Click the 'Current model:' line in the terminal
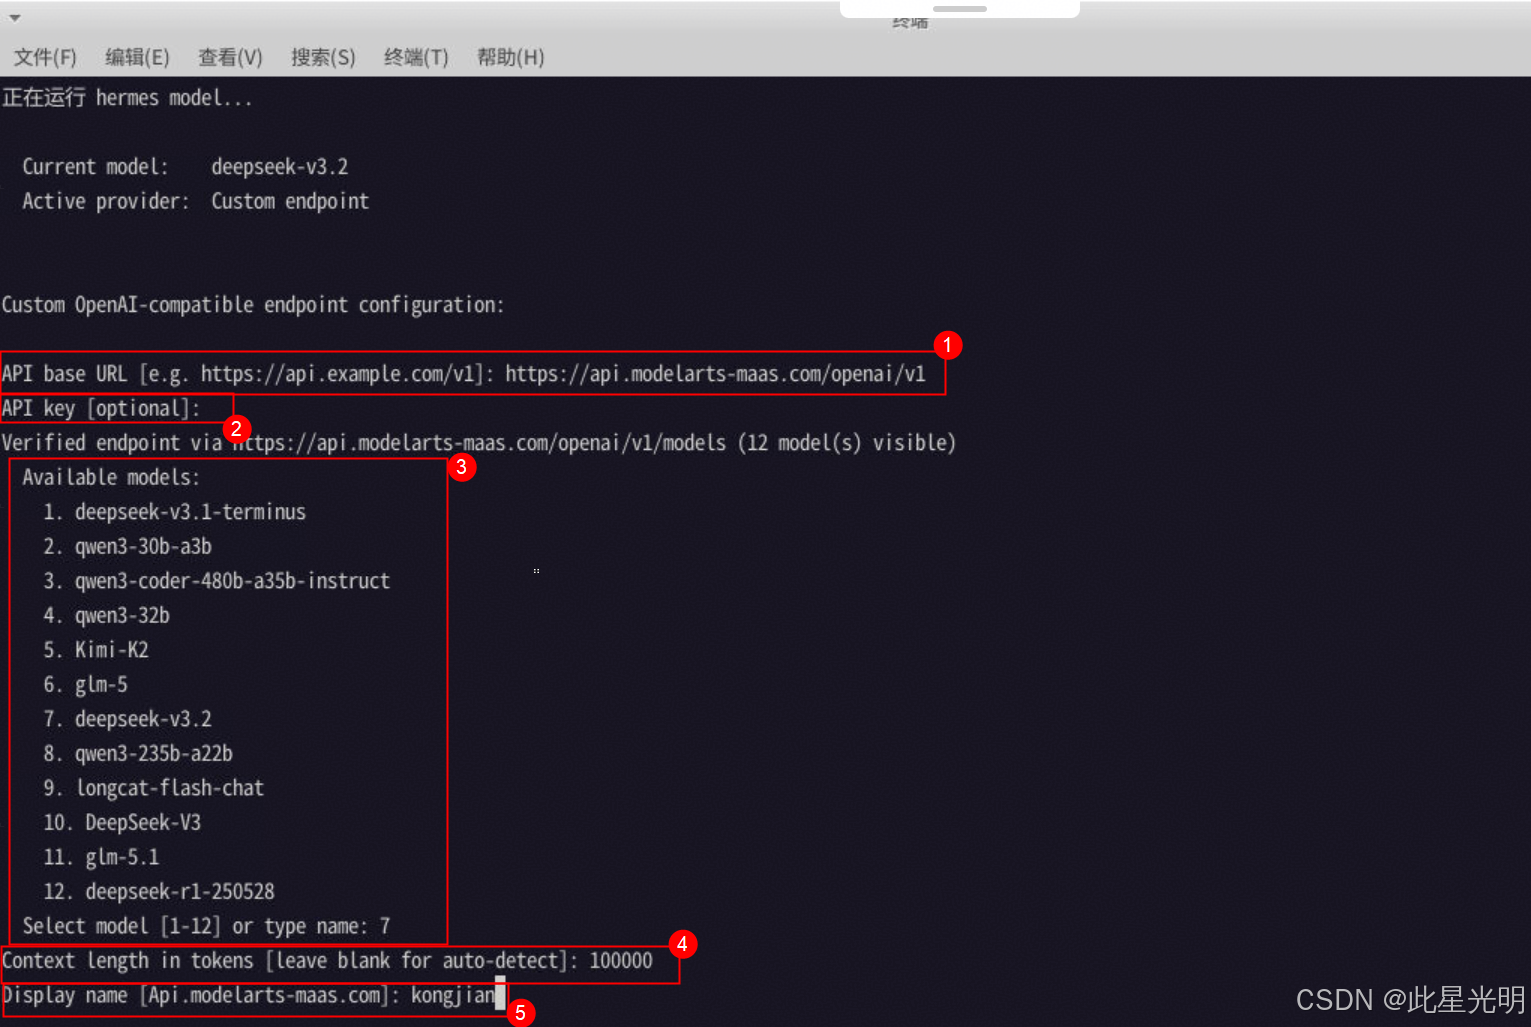The image size is (1531, 1027). (x=185, y=167)
